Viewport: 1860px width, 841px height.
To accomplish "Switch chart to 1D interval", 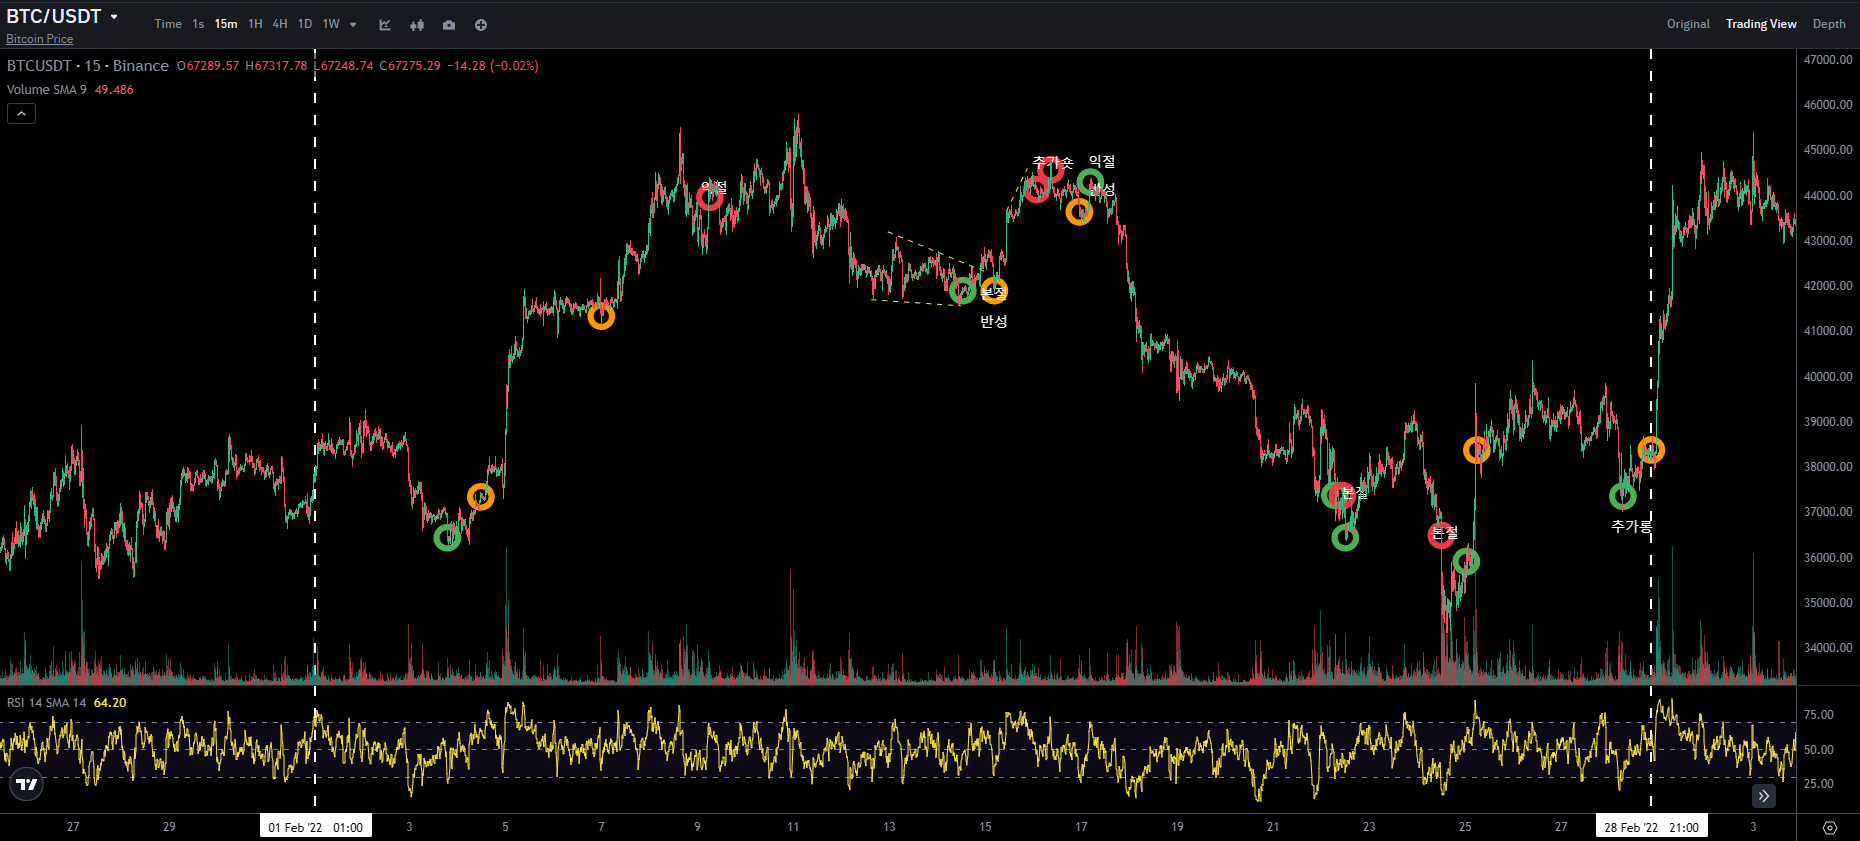I will pyautogui.click(x=305, y=24).
